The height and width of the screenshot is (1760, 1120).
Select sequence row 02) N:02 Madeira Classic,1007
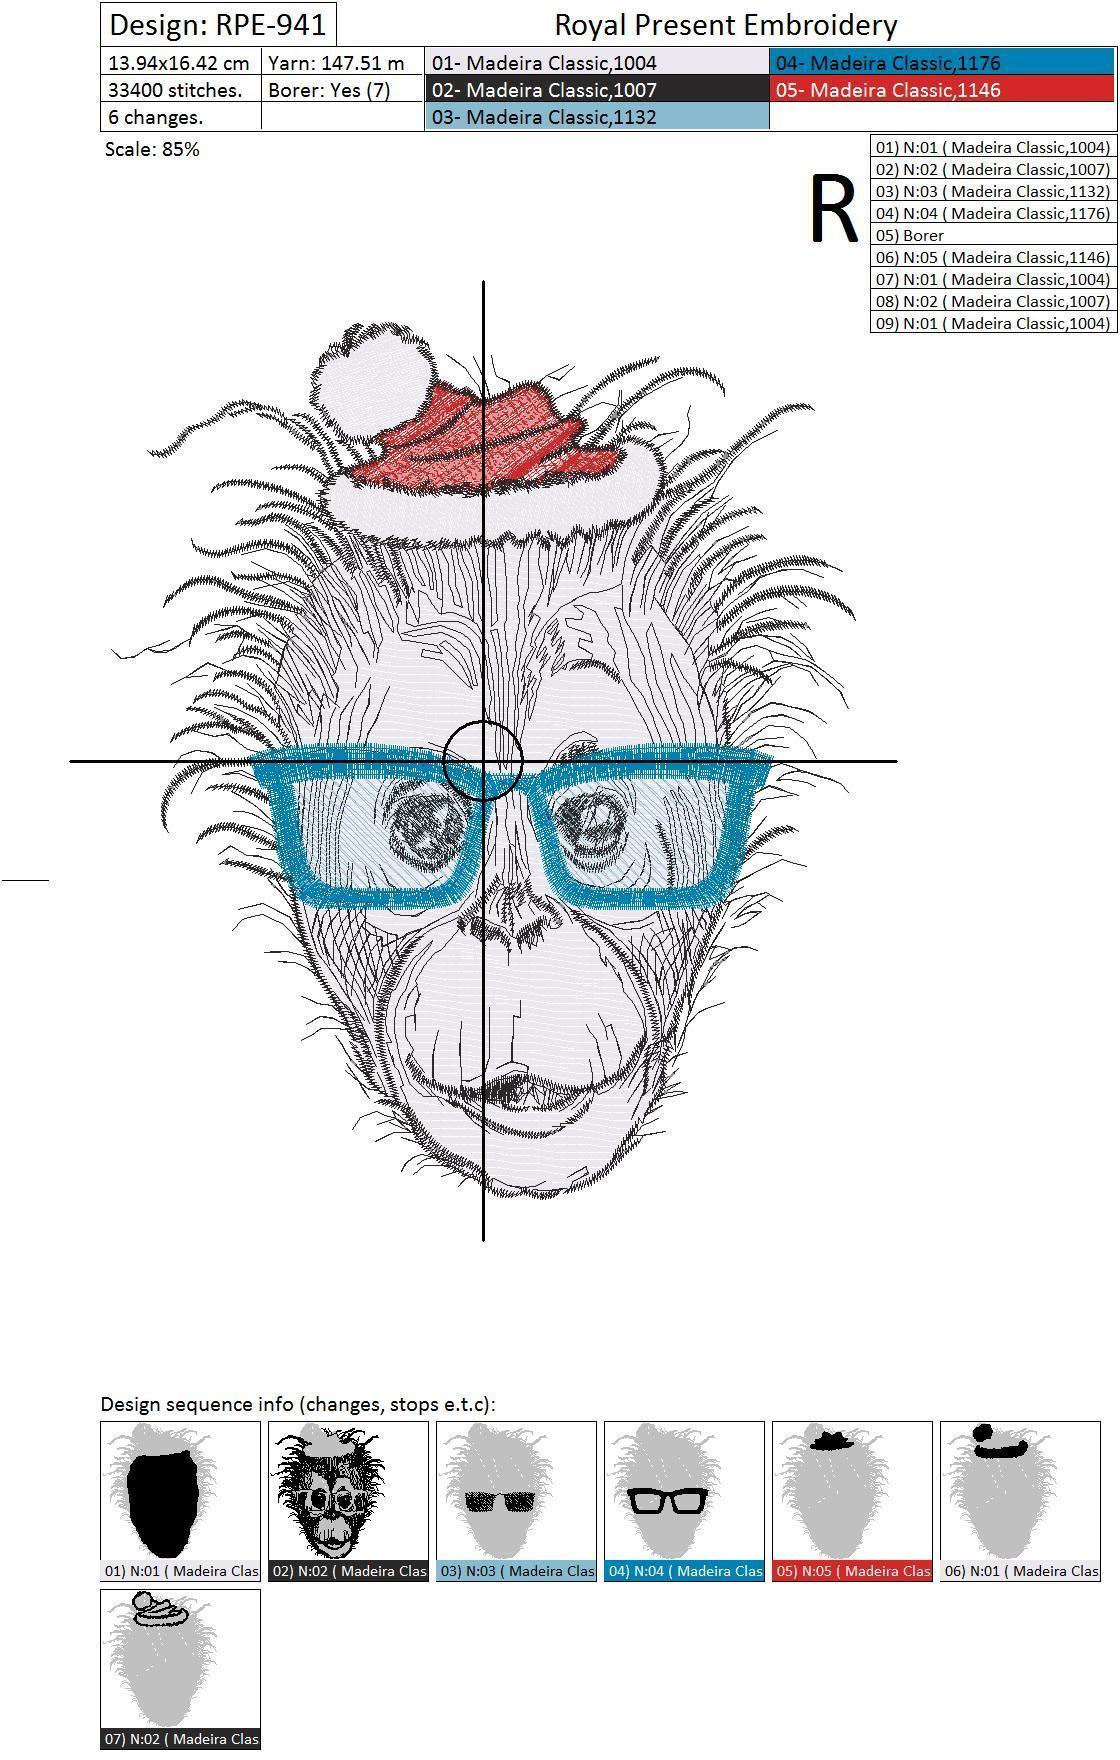point(993,169)
